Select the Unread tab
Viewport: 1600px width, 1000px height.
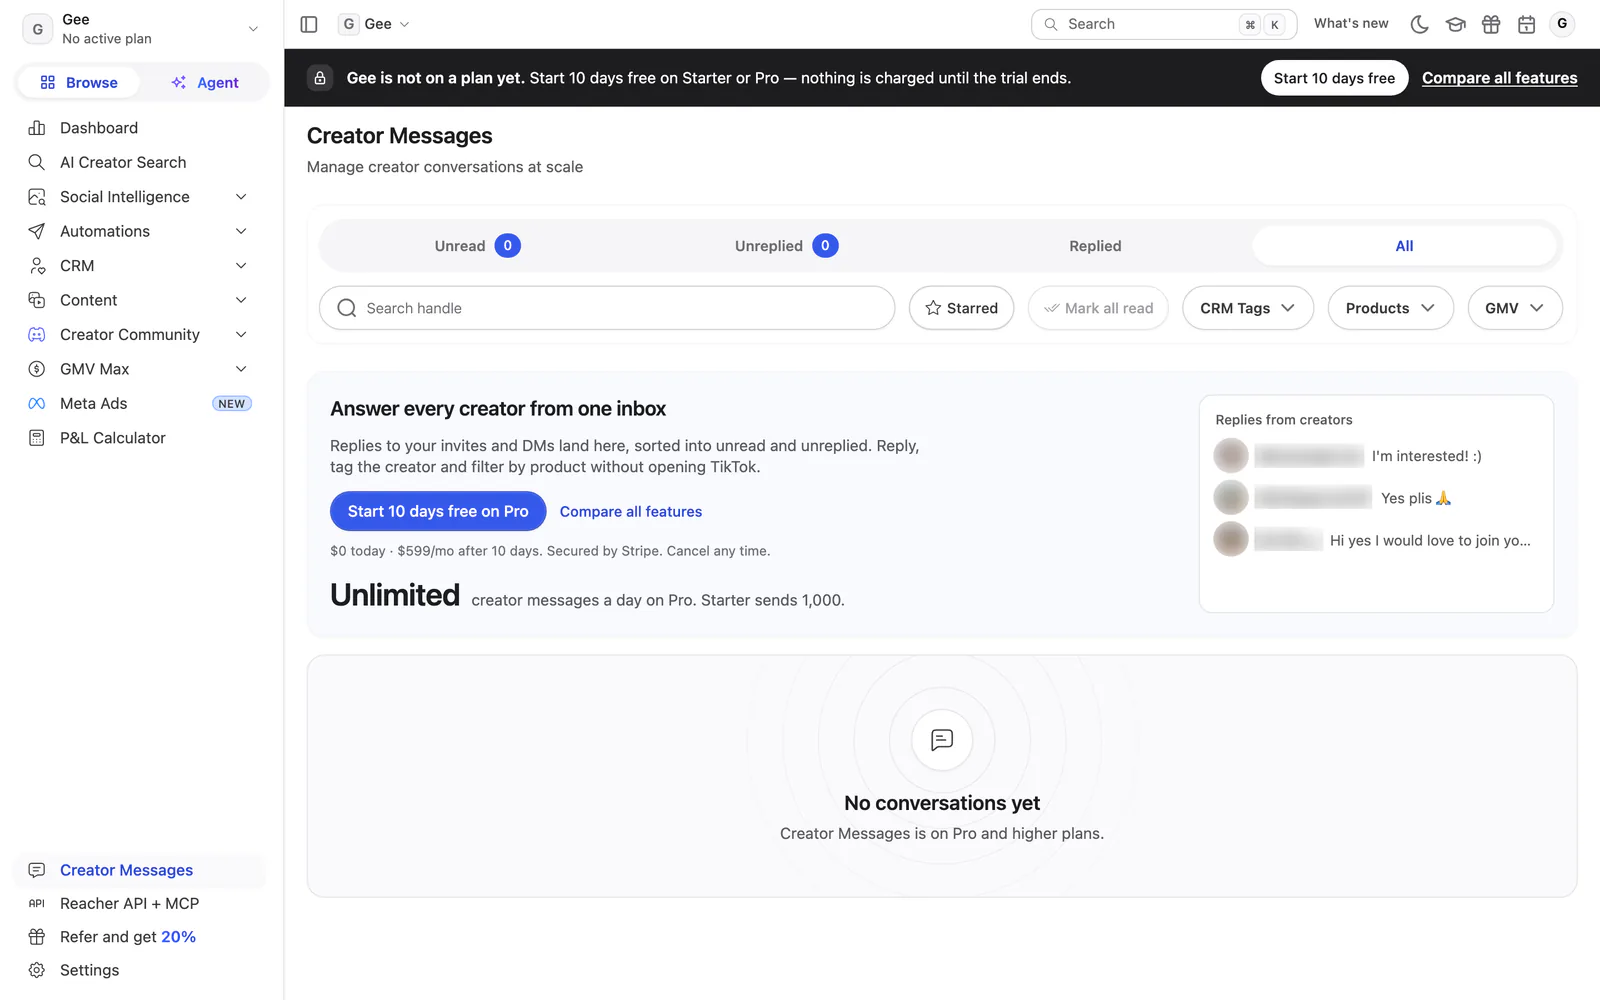(x=477, y=246)
